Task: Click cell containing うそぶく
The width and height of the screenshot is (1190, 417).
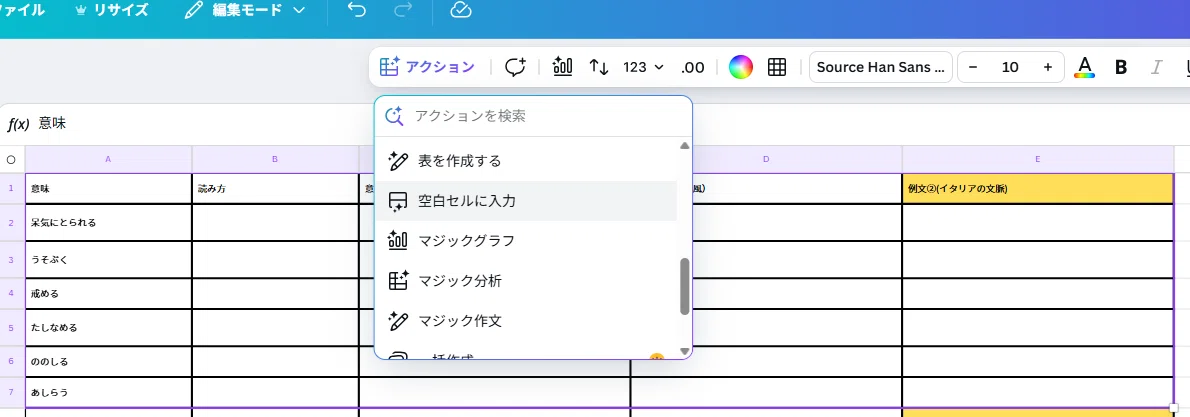Action: pos(109,260)
